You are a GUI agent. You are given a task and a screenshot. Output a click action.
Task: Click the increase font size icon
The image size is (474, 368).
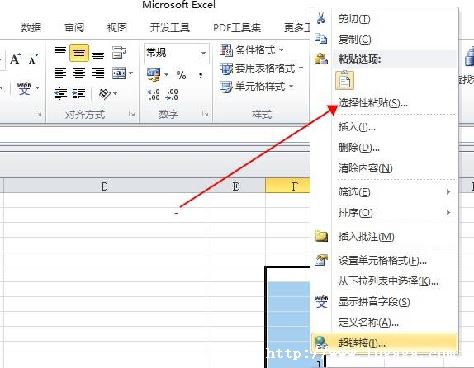click(15, 59)
